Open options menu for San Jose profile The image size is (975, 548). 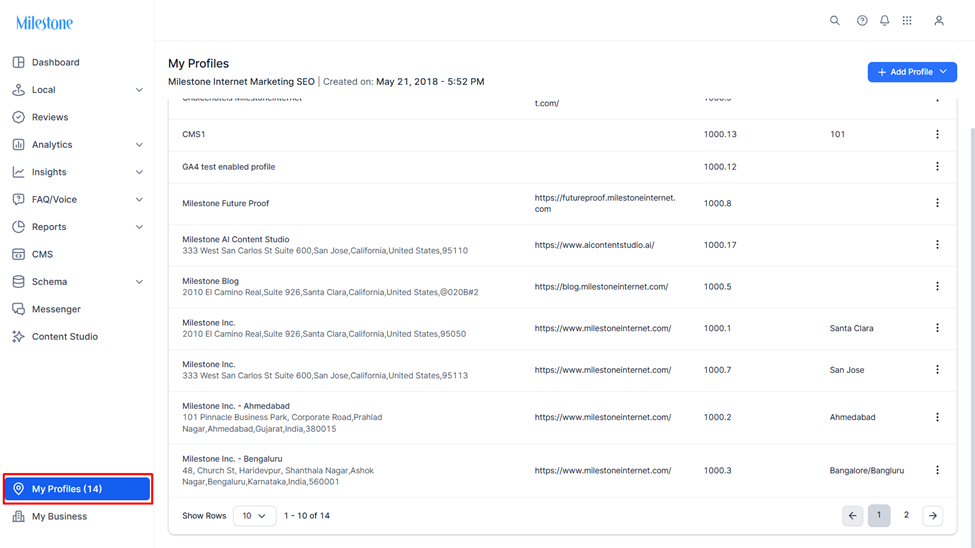(937, 370)
